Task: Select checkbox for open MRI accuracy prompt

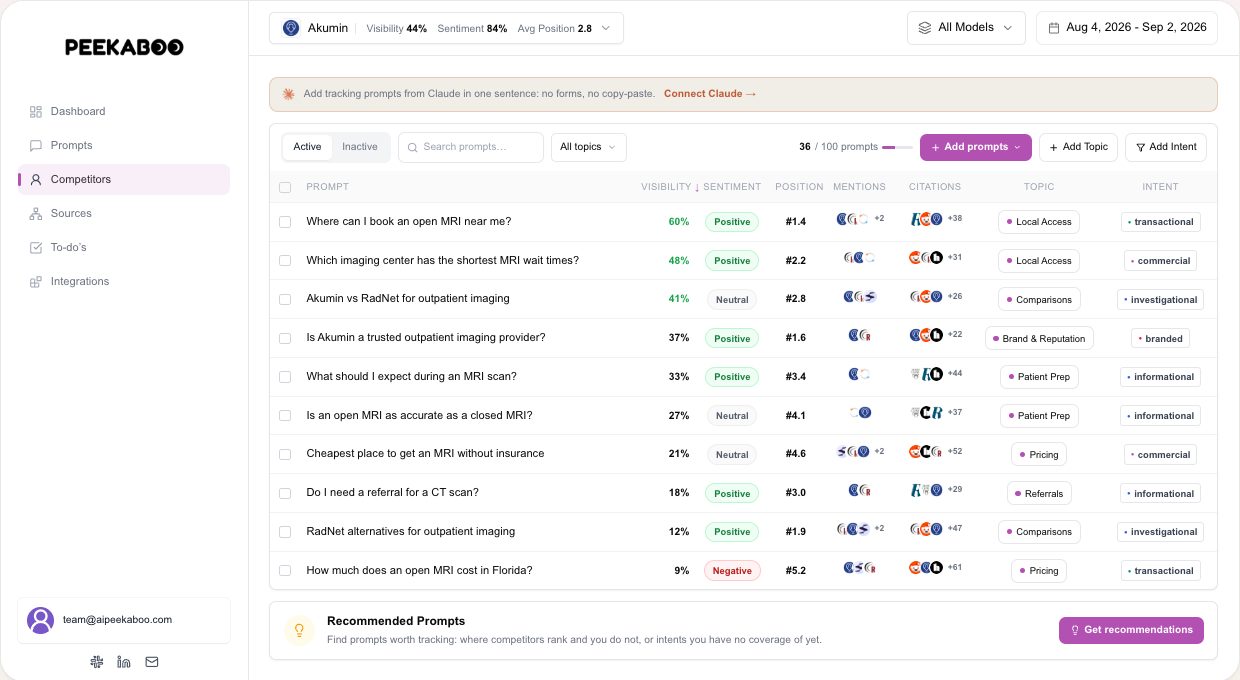Action: [285, 415]
